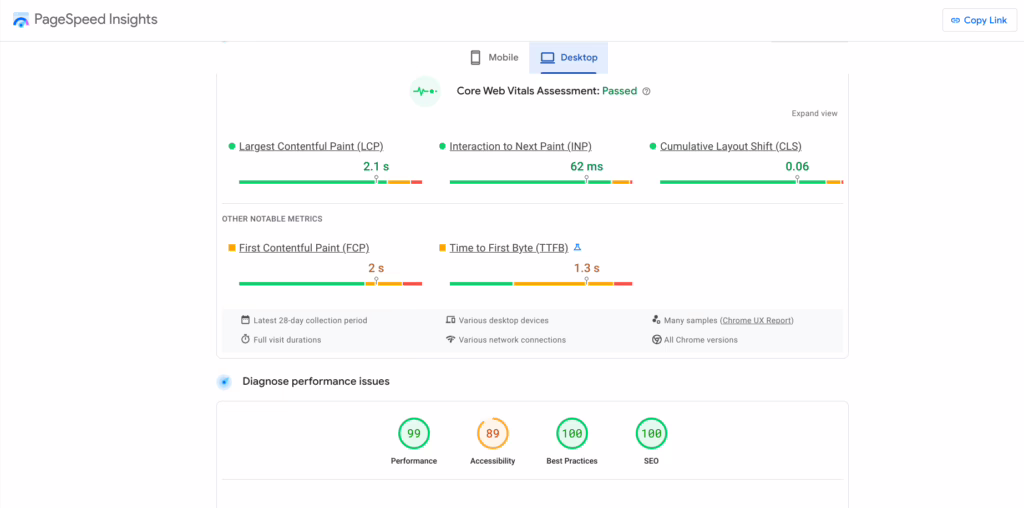Click the CLS distribution bar
The width and height of the screenshot is (1024, 508).
[752, 182]
